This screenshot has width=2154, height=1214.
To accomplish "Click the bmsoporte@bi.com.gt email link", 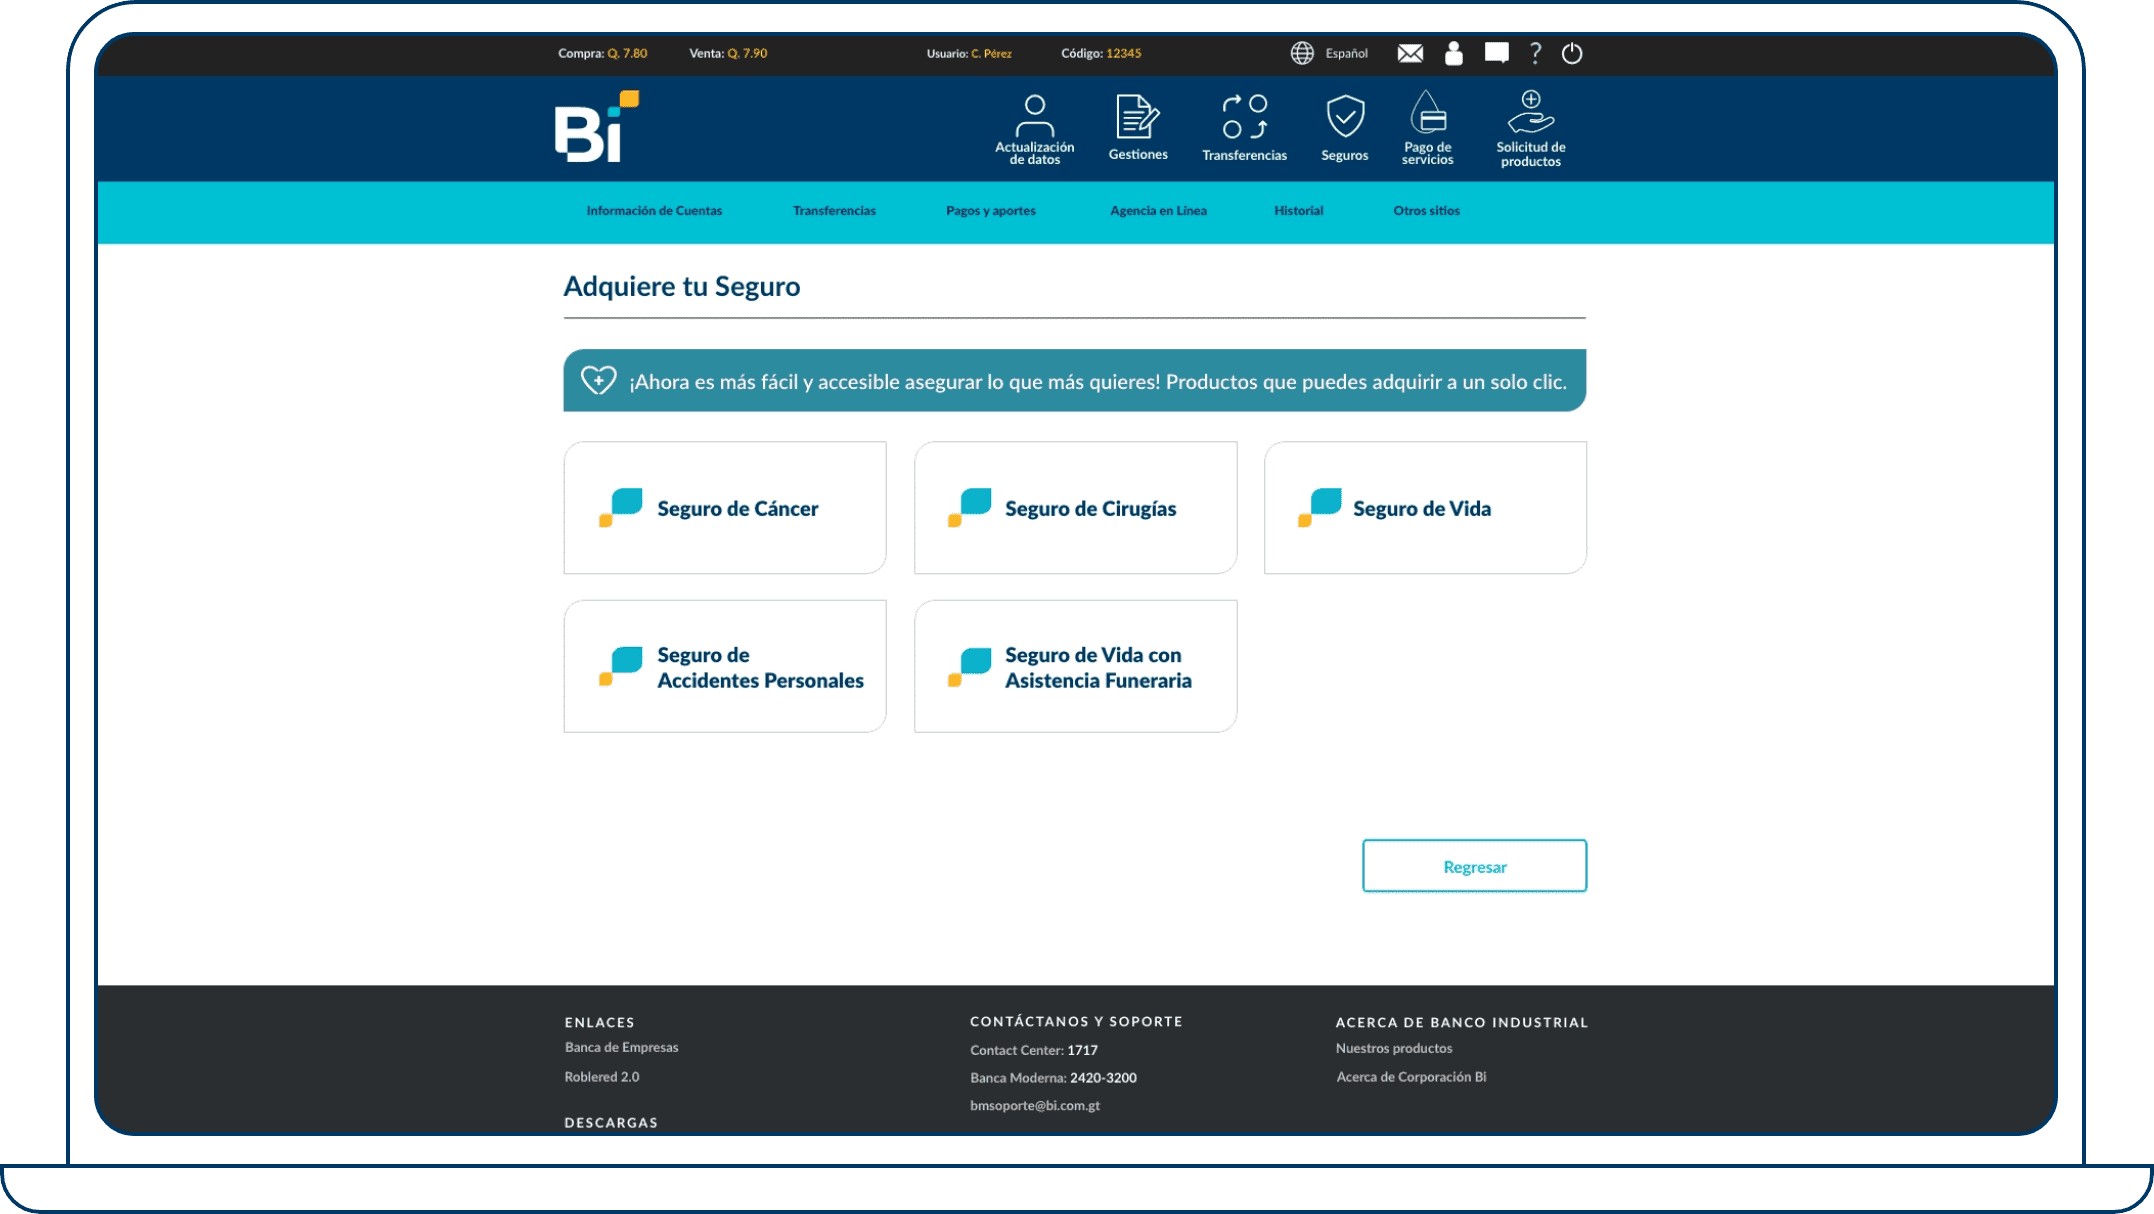I will coord(1035,1105).
